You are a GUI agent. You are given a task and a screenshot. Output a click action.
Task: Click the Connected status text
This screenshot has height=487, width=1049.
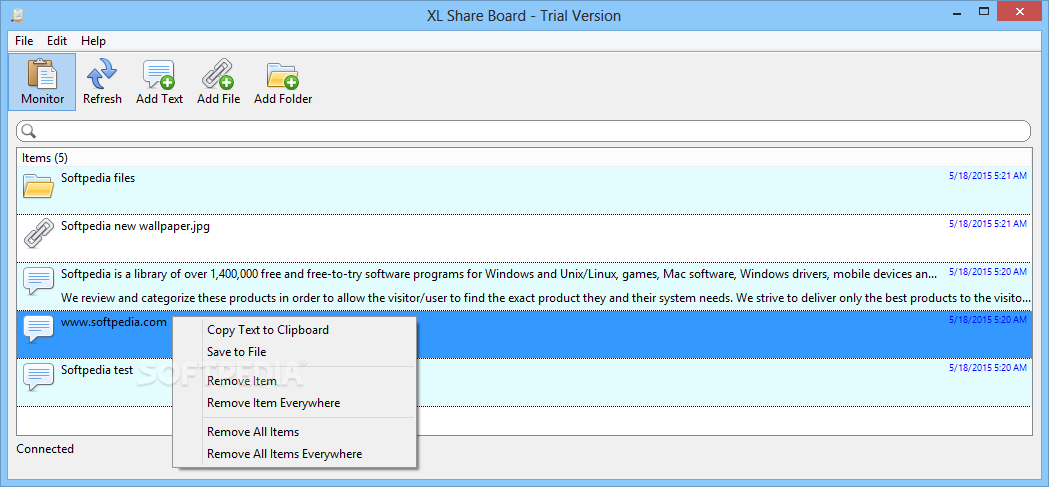pos(45,449)
